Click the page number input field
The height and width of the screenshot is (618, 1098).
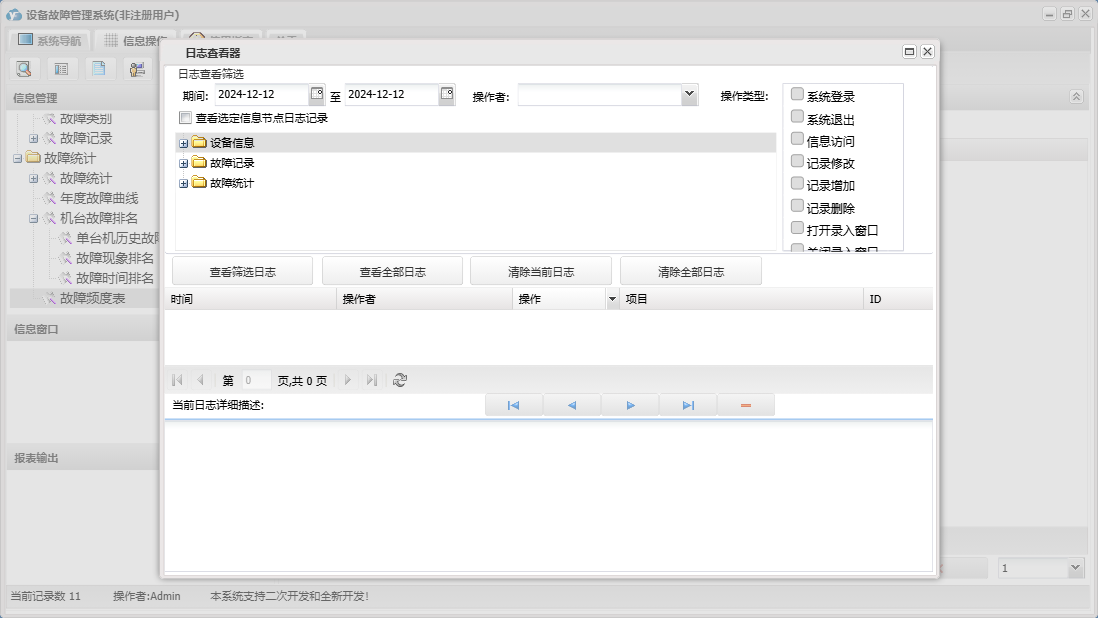(x=255, y=380)
